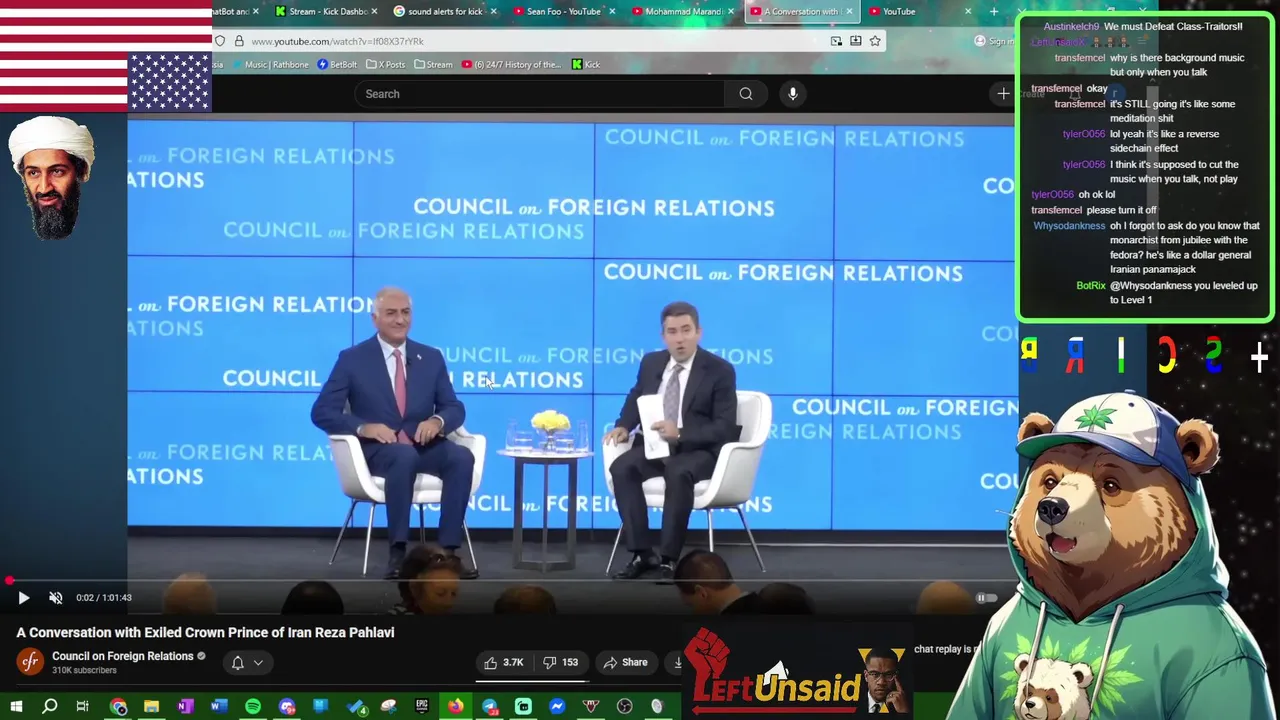Click the Whysodankness username in chat overlay
The height and width of the screenshot is (720, 1280).
click(1070, 226)
